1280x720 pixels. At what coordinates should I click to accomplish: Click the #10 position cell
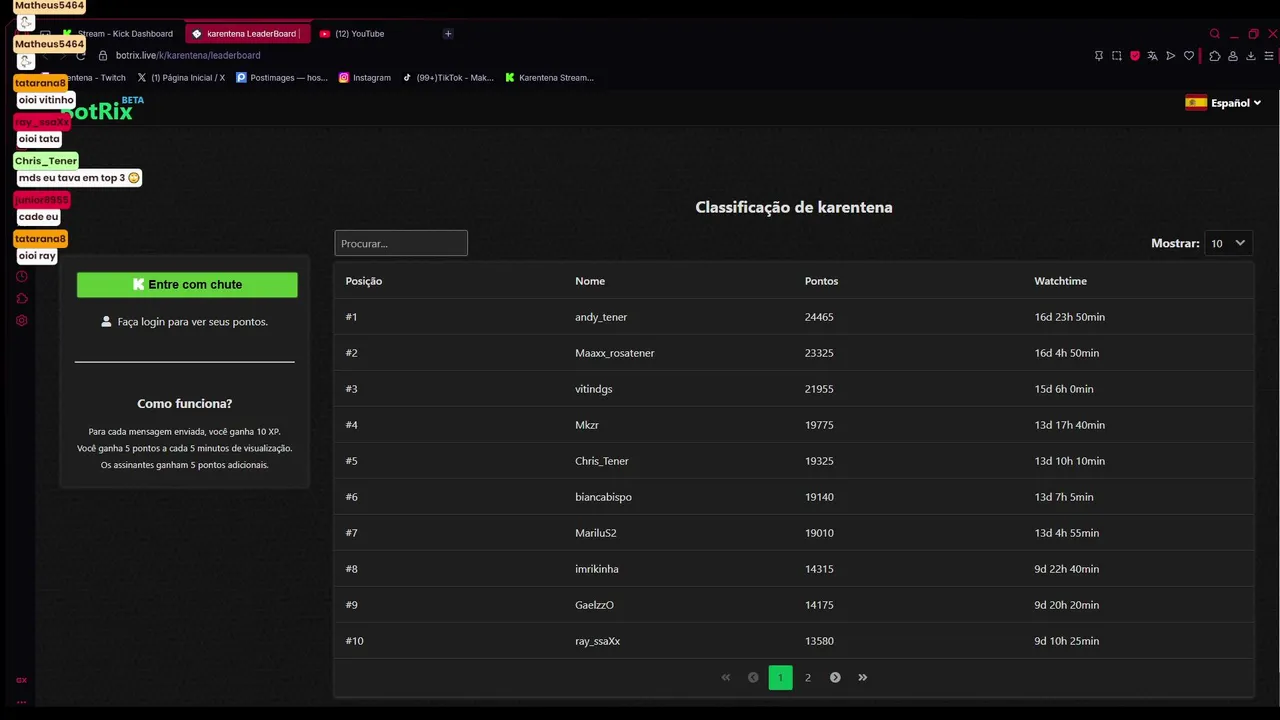click(355, 641)
